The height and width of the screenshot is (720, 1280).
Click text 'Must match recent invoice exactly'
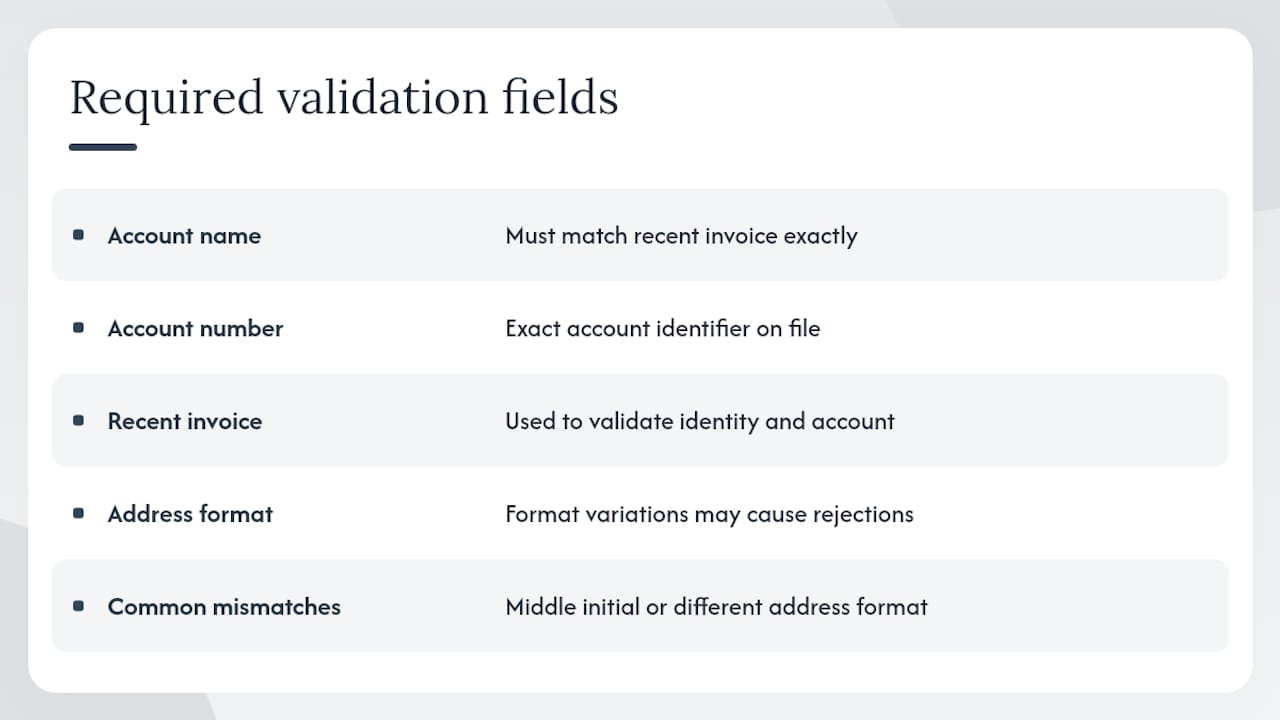pyautogui.click(x=681, y=236)
